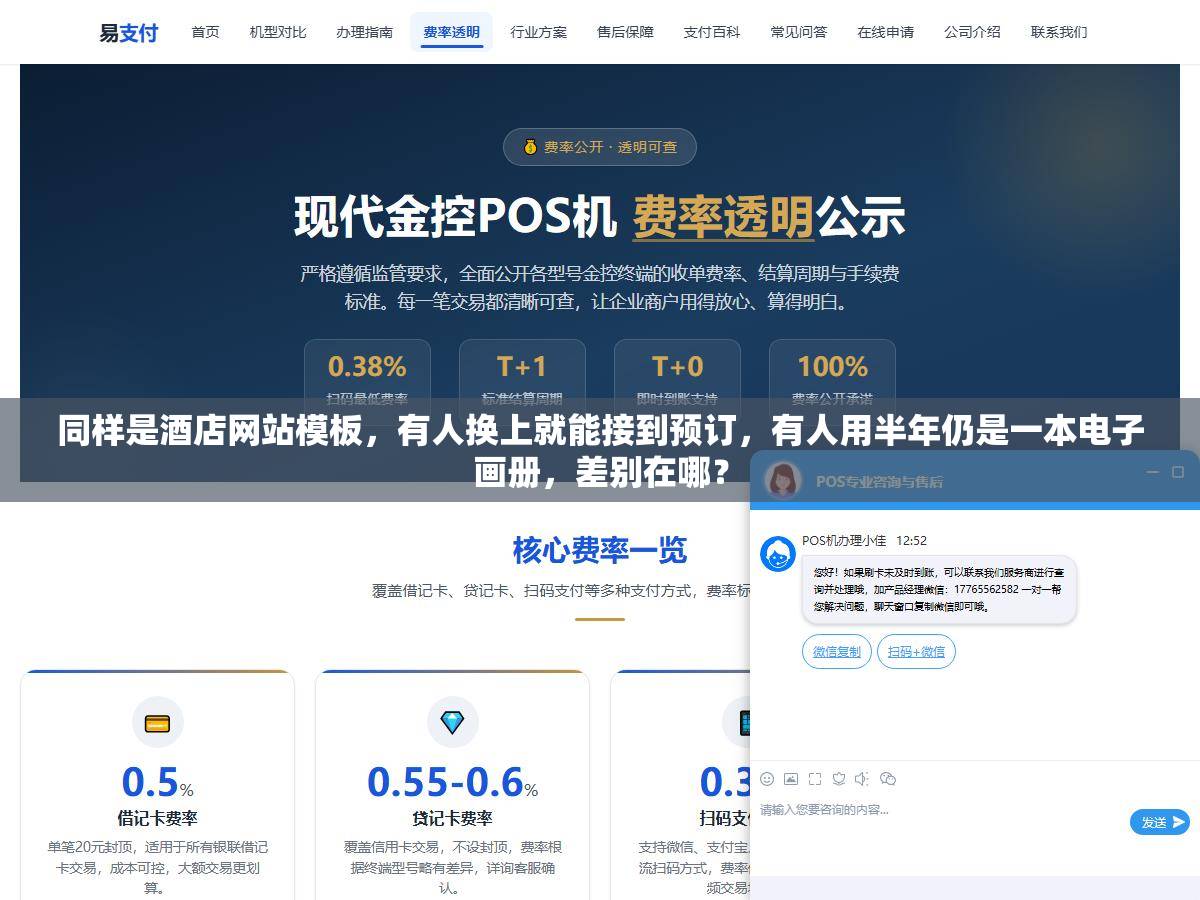
Task: Toggle the chat sound speaker icon
Action: tap(862, 779)
